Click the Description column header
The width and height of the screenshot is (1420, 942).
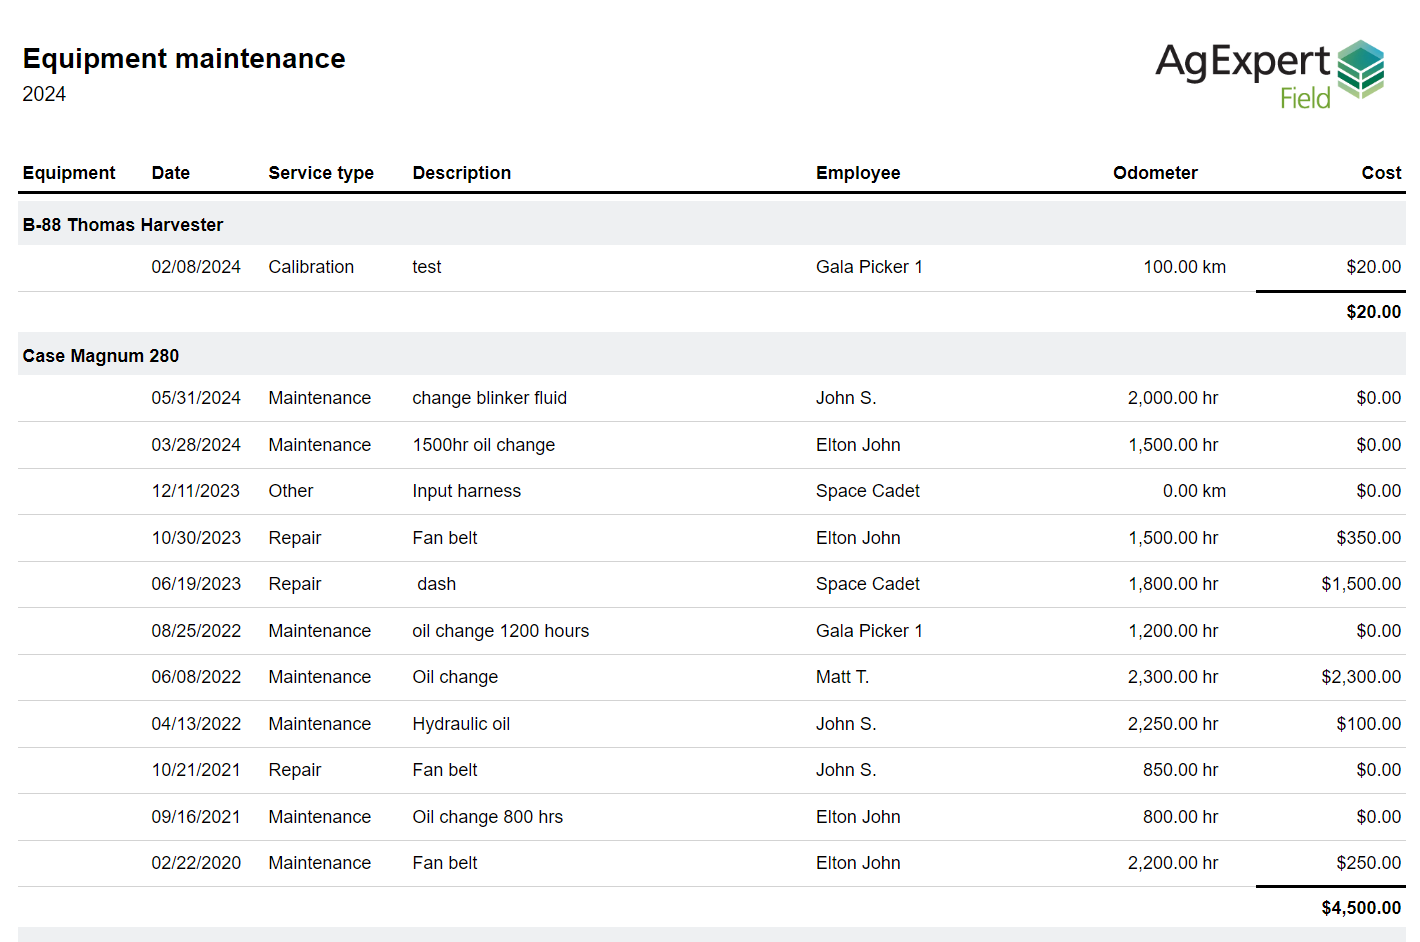coord(462,173)
